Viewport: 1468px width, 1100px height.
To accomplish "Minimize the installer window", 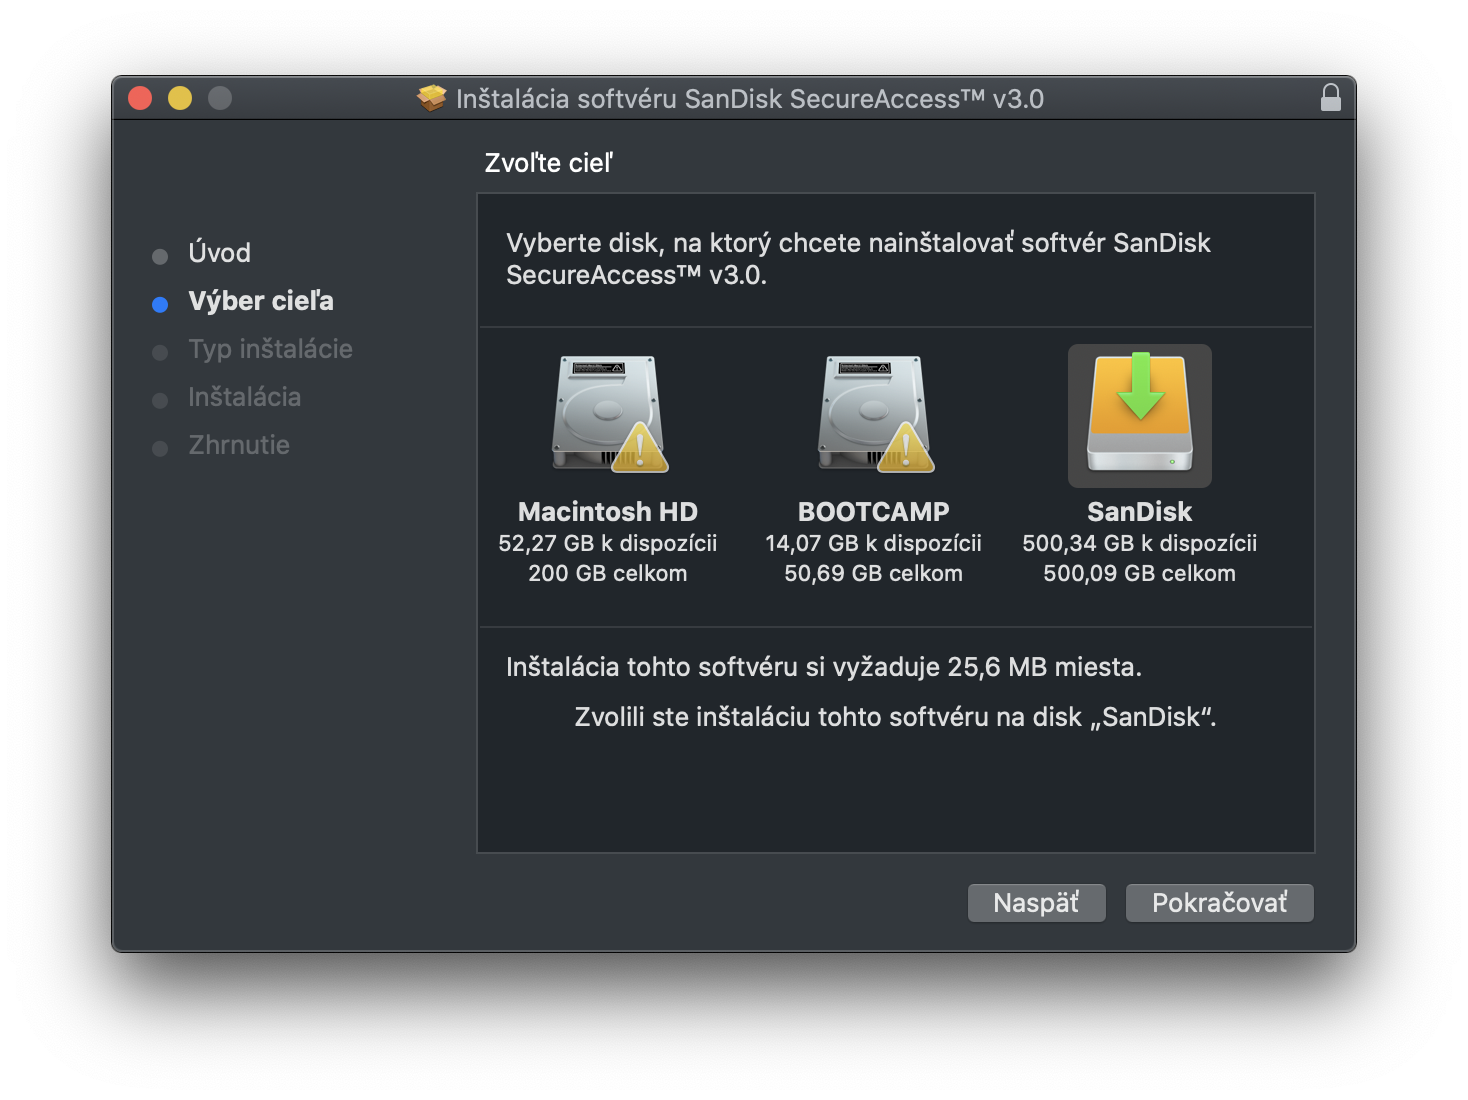I will tap(180, 98).
